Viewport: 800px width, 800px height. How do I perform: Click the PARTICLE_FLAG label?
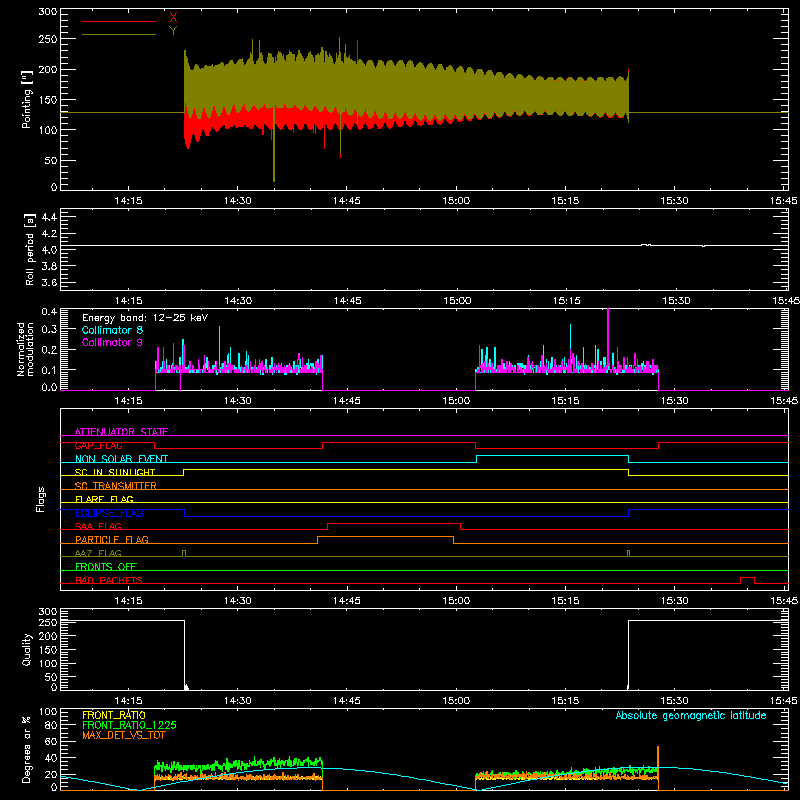[112, 539]
